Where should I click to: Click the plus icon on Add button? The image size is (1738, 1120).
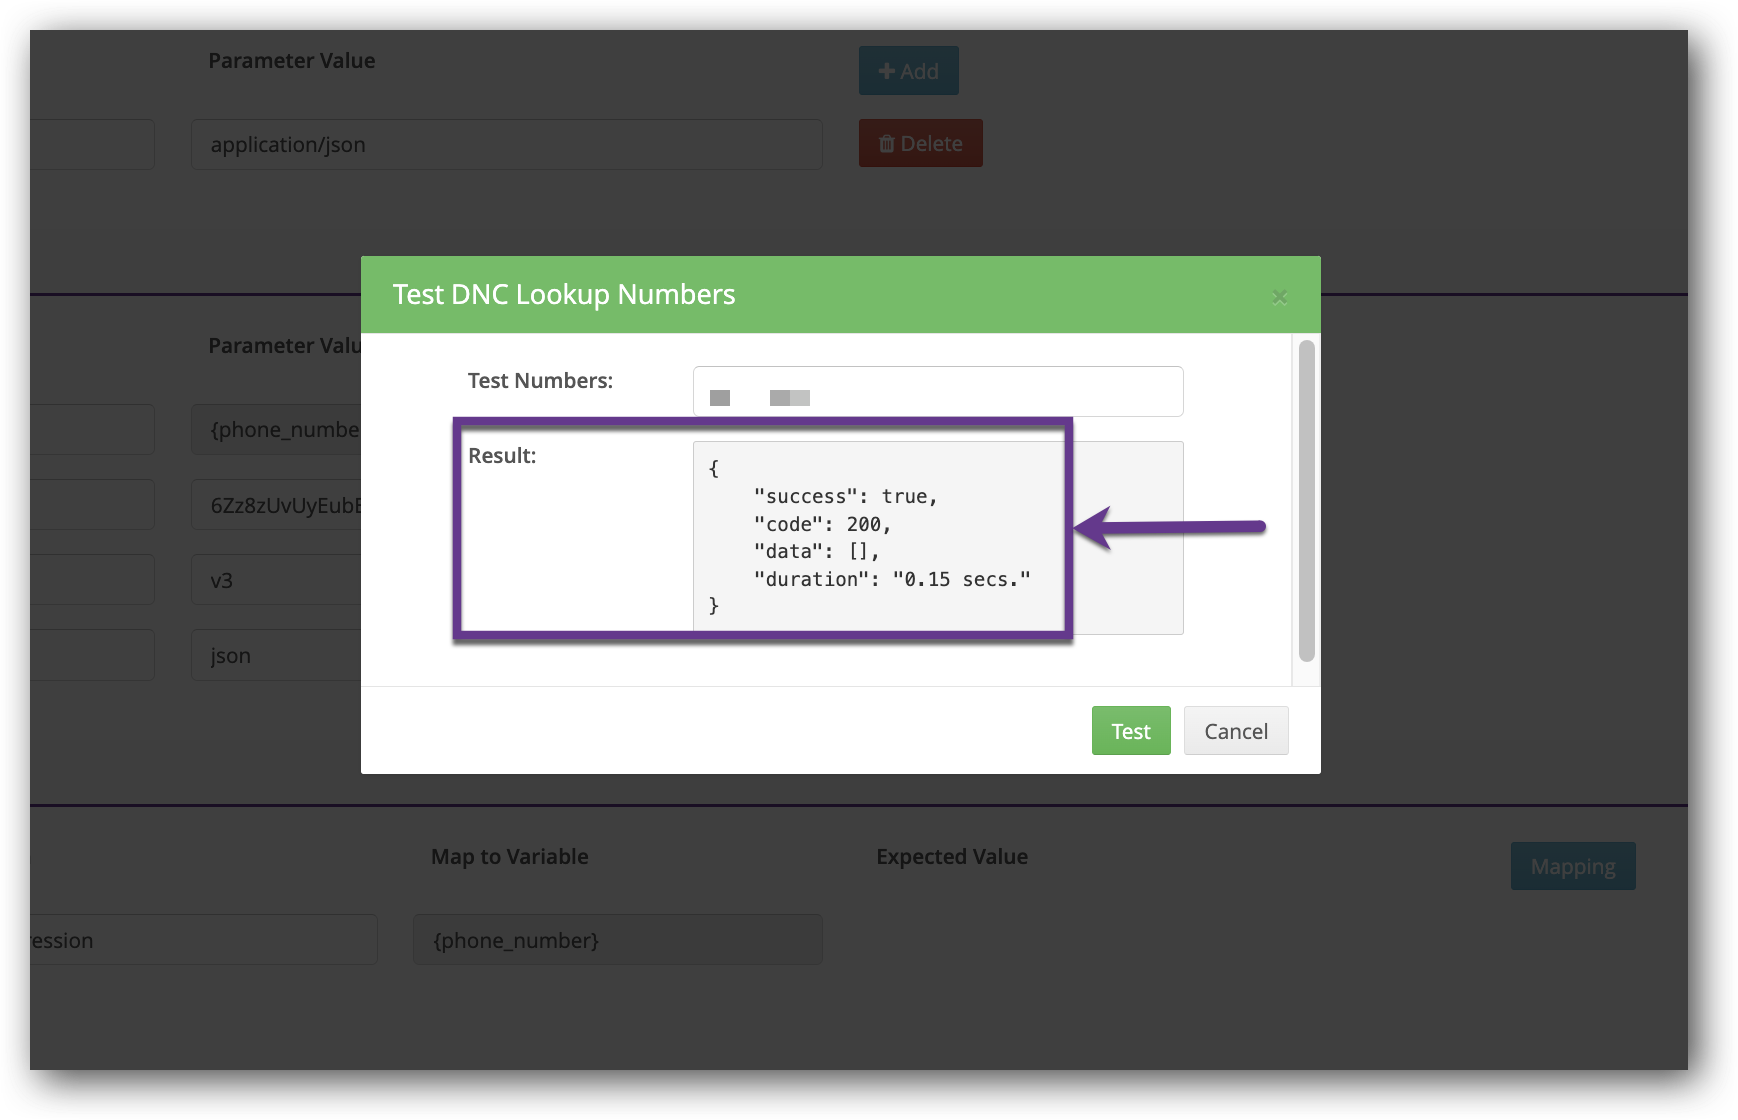point(887,71)
